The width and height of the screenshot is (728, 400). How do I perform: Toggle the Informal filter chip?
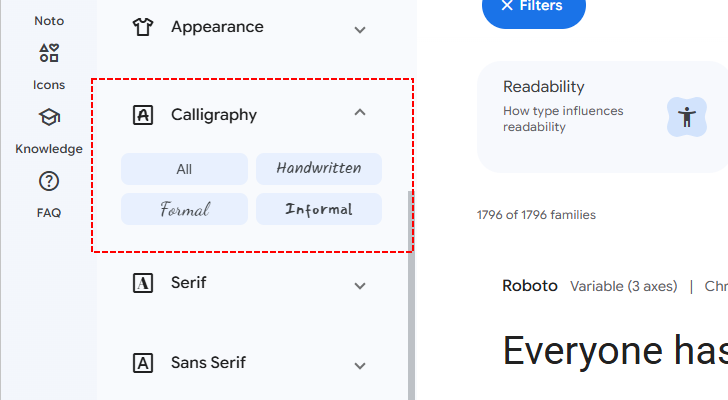[x=319, y=209]
